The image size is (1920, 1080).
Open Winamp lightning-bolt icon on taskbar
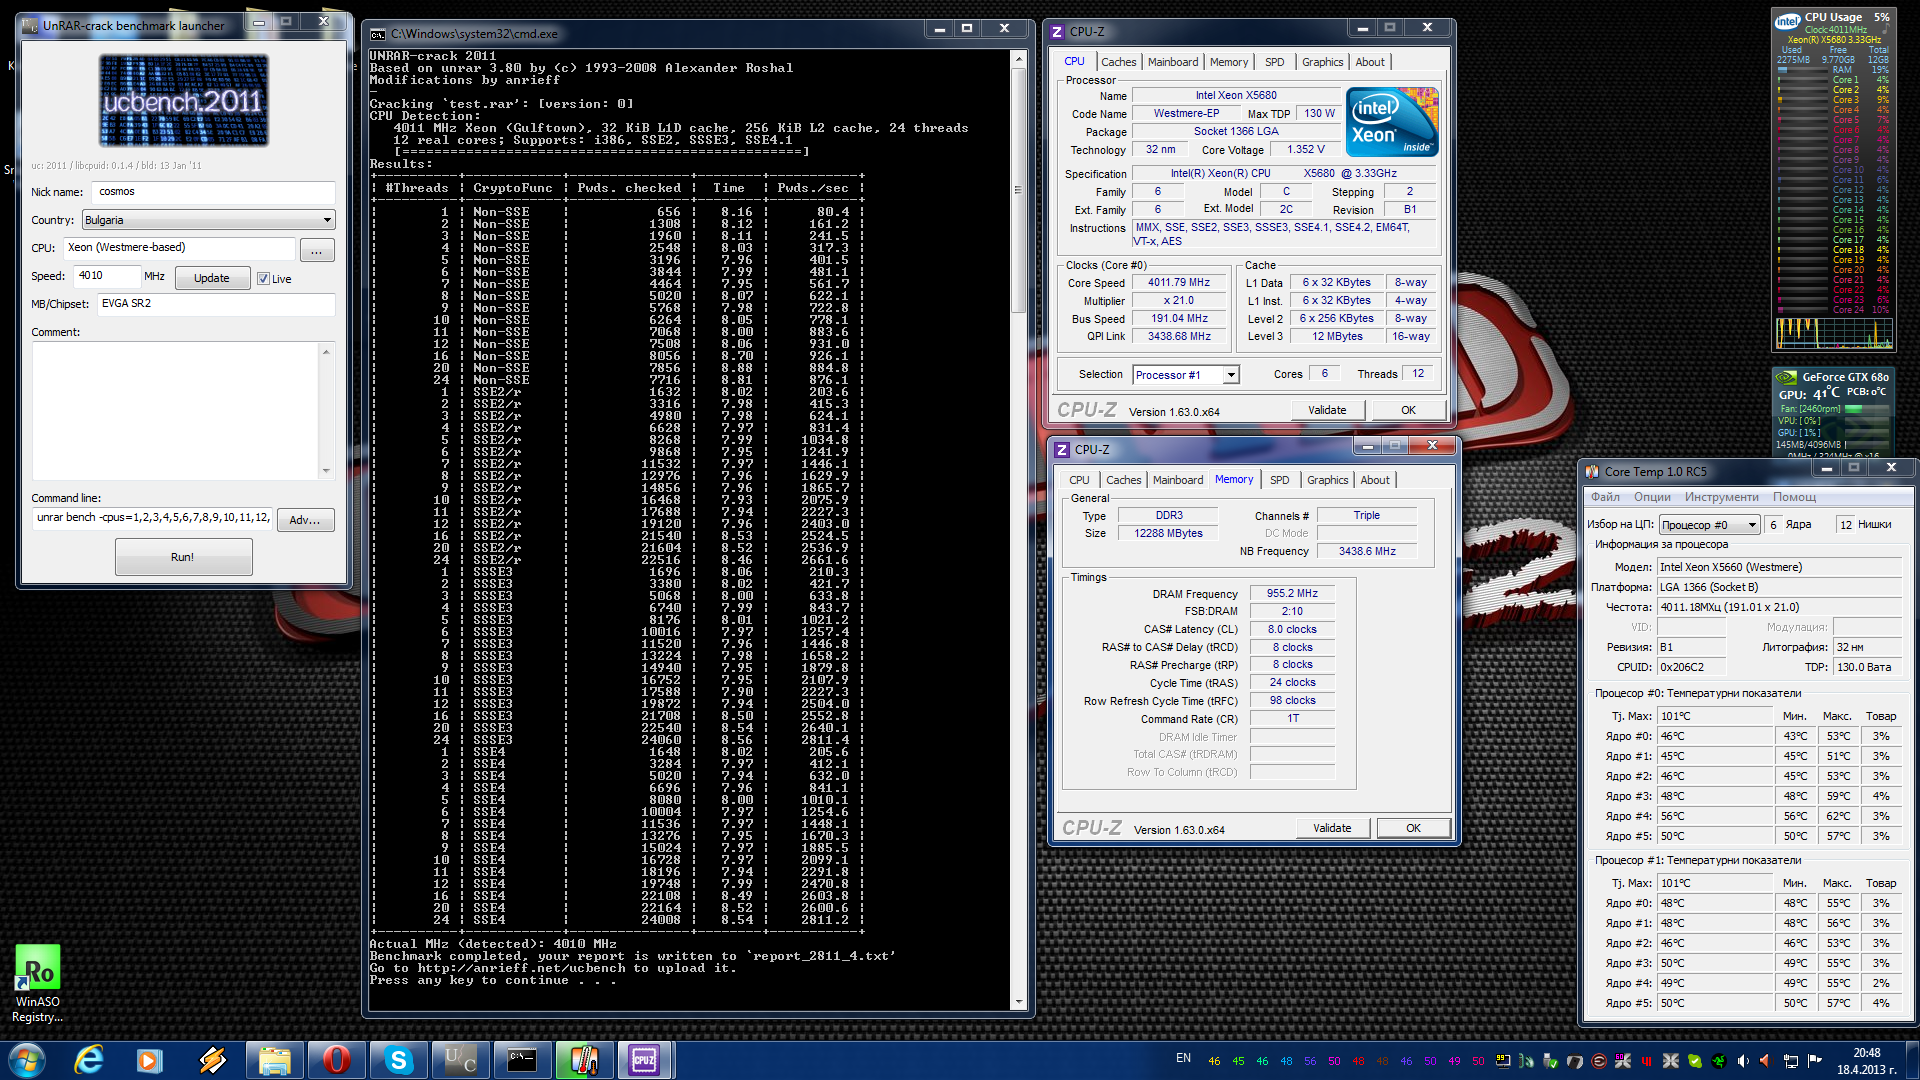coord(212,1060)
